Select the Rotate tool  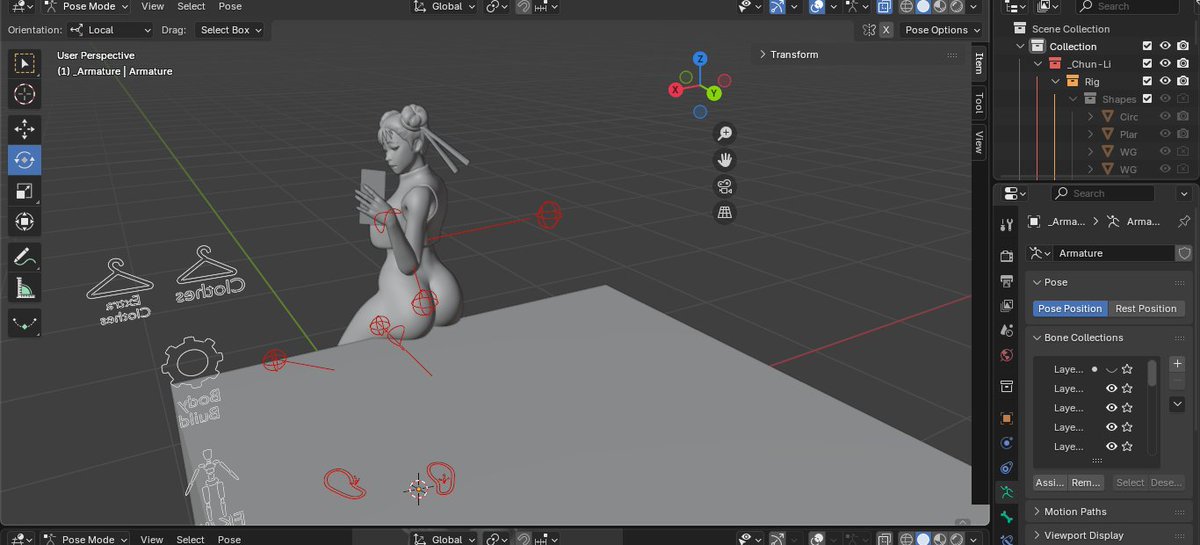point(25,159)
